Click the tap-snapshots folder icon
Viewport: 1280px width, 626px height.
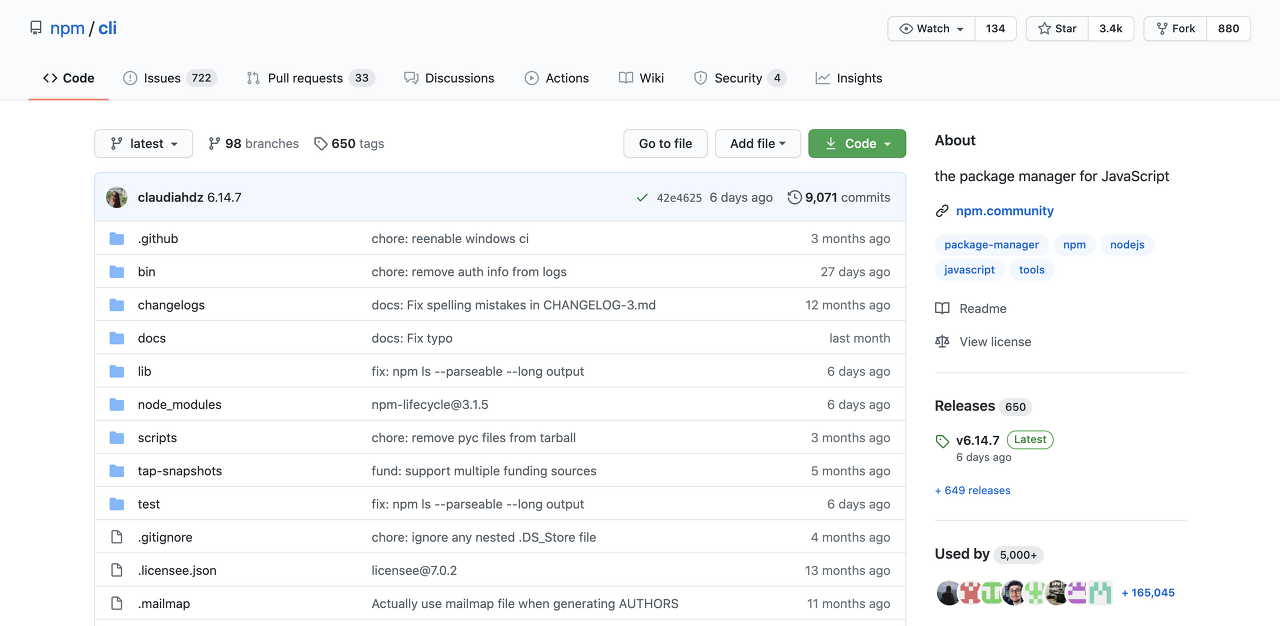pos(117,471)
